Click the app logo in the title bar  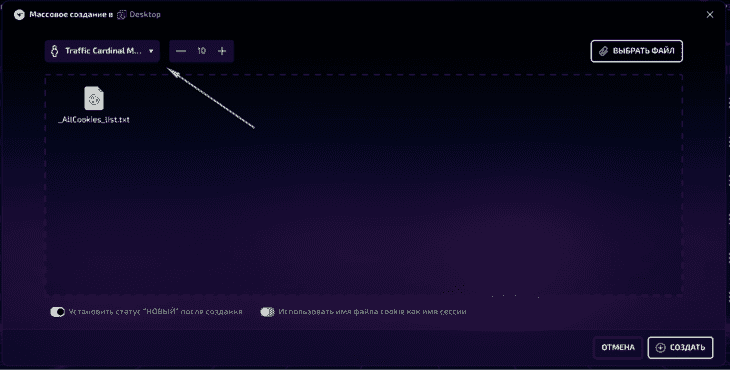pyautogui.click(x=19, y=15)
